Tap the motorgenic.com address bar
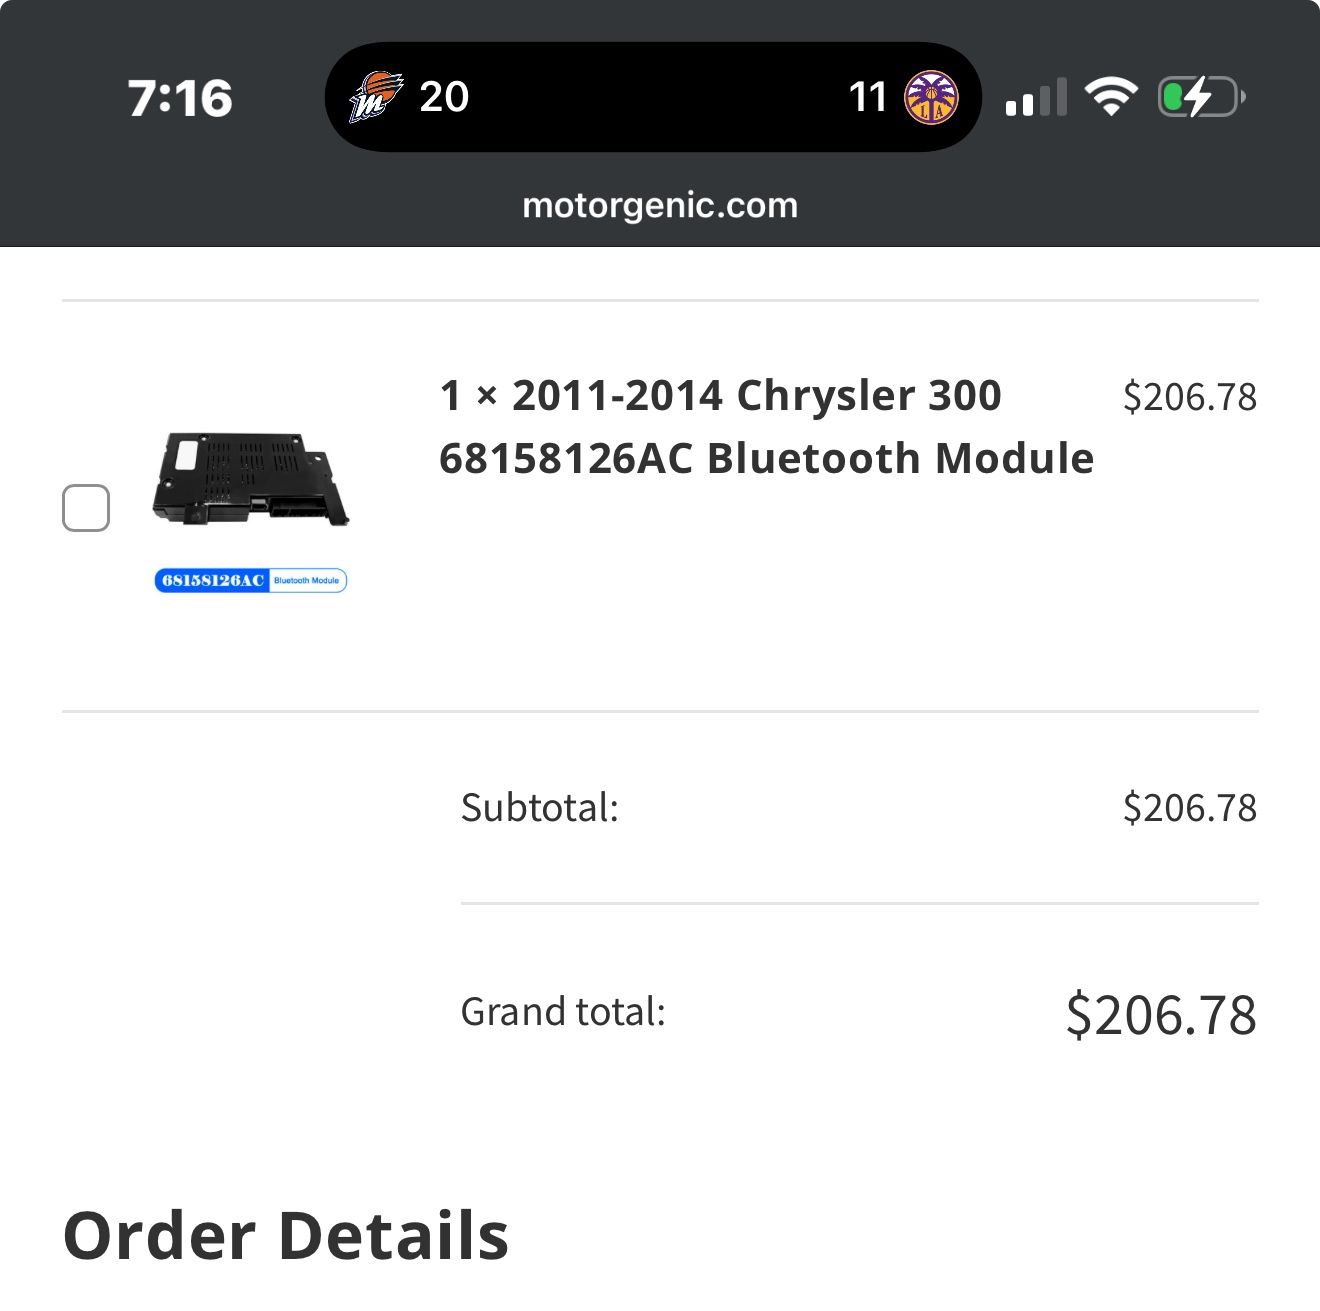The image size is (1320, 1311). tap(660, 205)
